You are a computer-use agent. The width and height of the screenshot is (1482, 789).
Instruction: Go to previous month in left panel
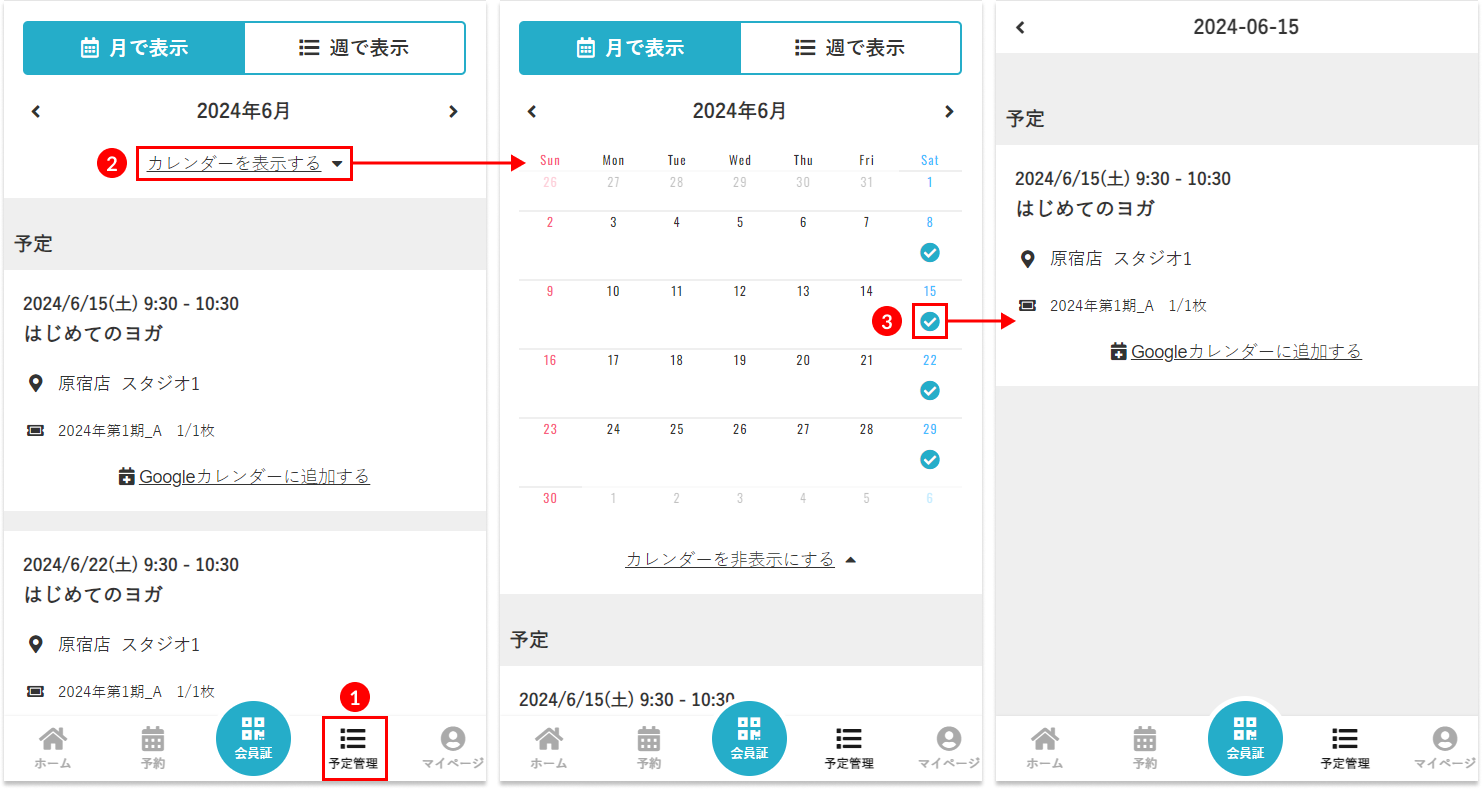(36, 111)
